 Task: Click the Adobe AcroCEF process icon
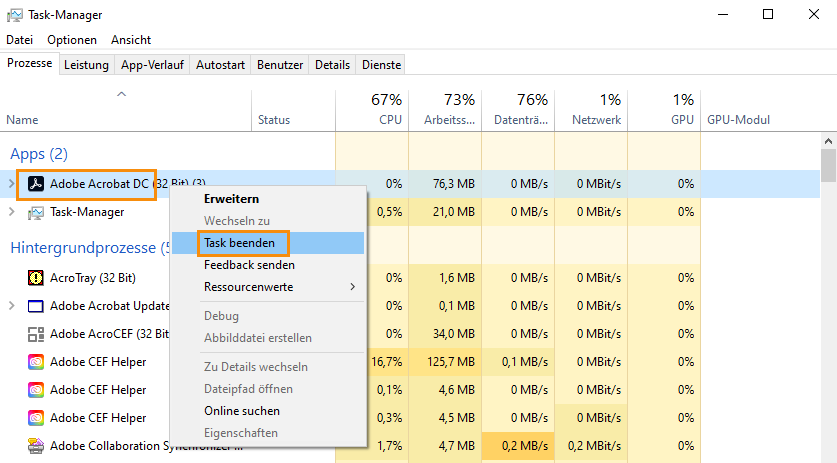click(x=35, y=334)
